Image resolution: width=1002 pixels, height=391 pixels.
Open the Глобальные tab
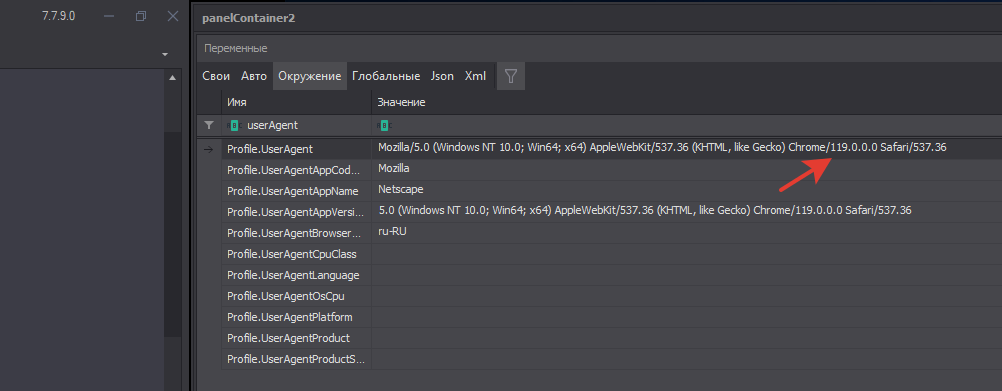click(x=386, y=76)
